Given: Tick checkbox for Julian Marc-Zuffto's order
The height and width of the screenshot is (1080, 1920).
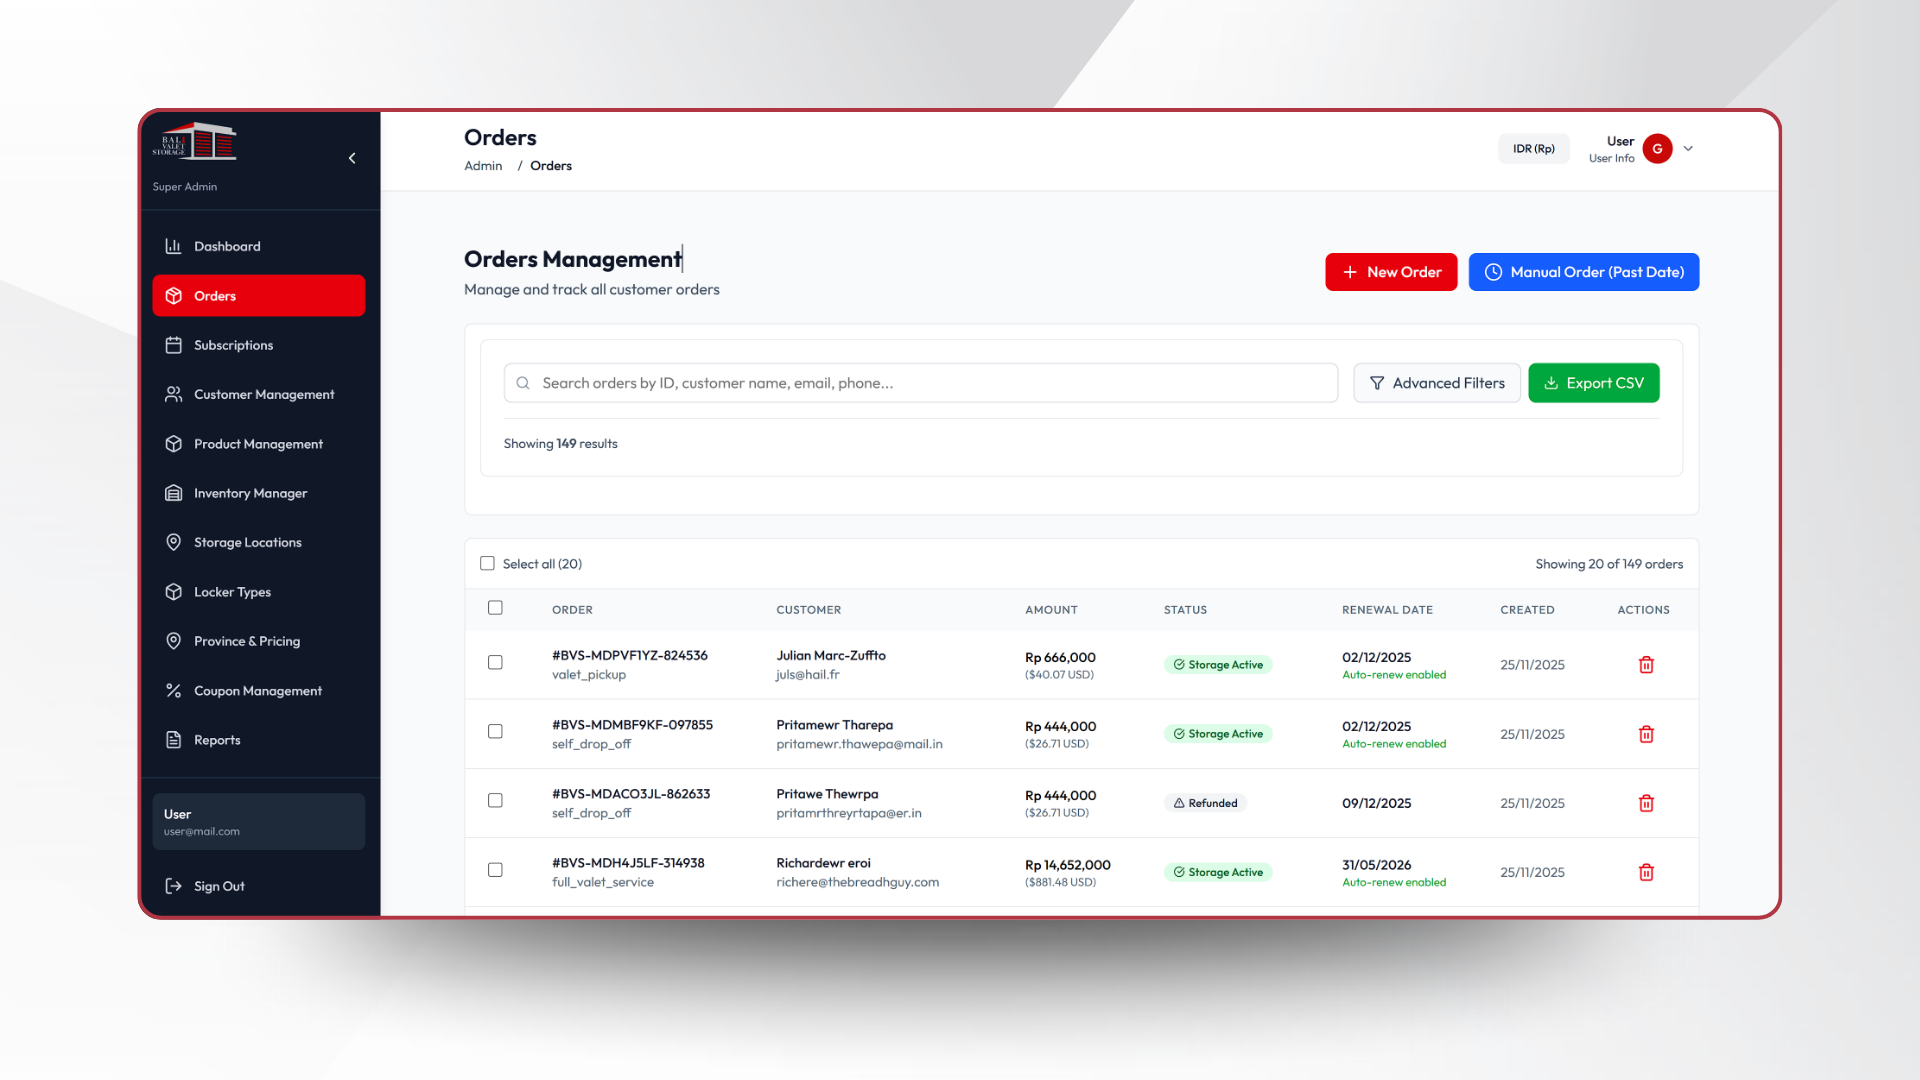Looking at the screenshot, I should 495,662.
